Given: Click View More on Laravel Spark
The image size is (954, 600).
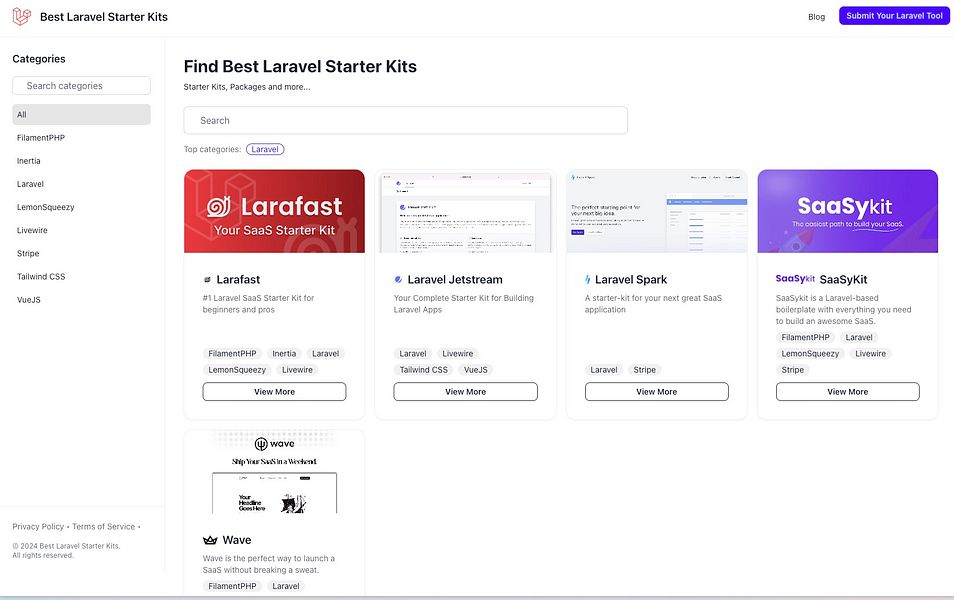Looking at the screenshot, I should coord(656,391).
